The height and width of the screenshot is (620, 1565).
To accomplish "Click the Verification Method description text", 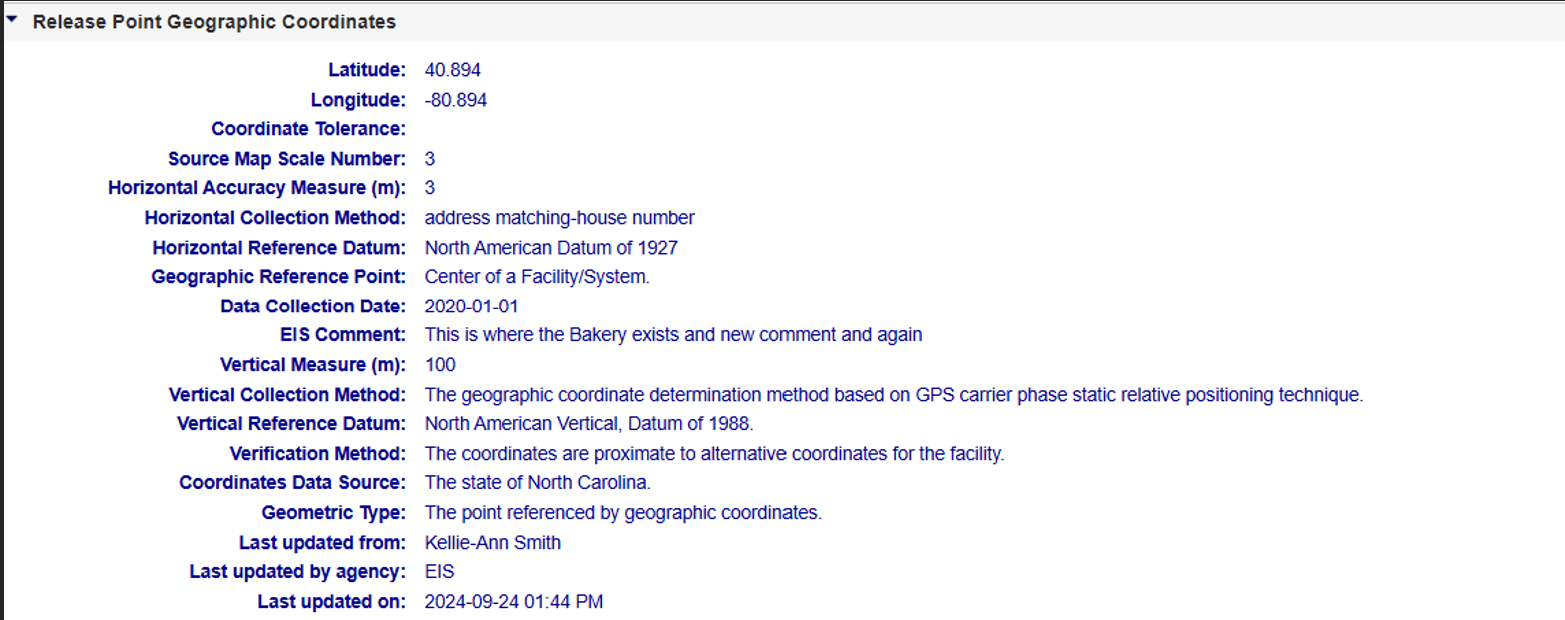I will (x=715, y=453).
